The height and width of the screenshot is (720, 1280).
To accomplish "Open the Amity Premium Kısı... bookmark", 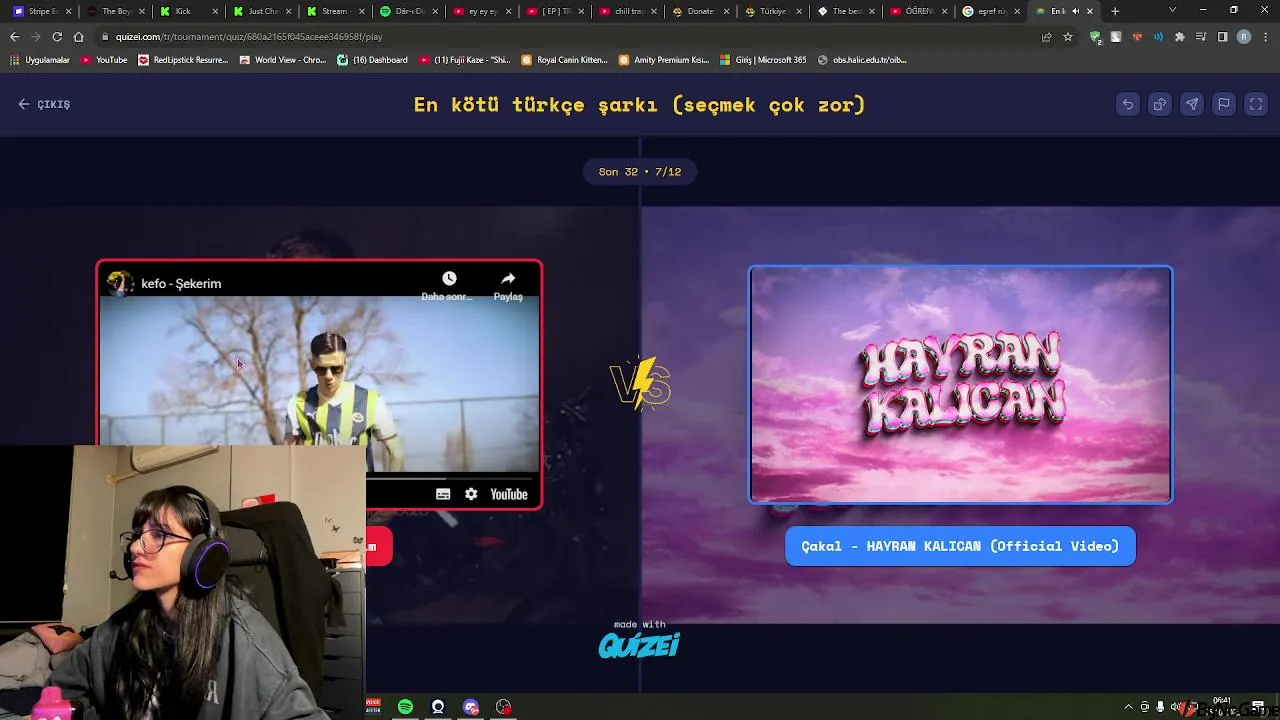I will [664, 60].
